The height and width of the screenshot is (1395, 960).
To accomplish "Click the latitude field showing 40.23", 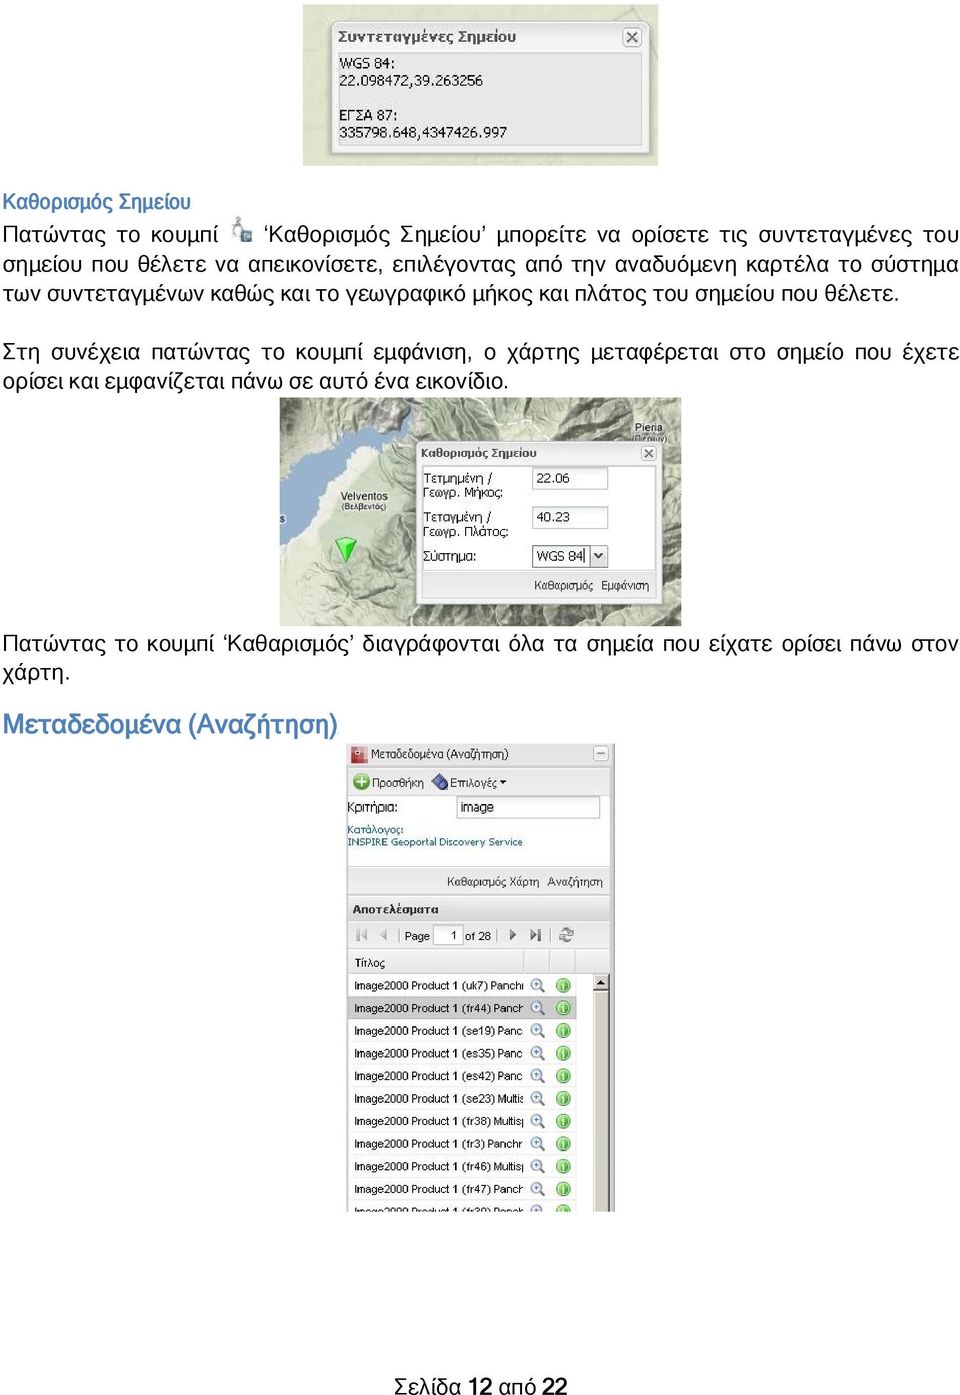I will pyautogui.click(x=569, y=517).
